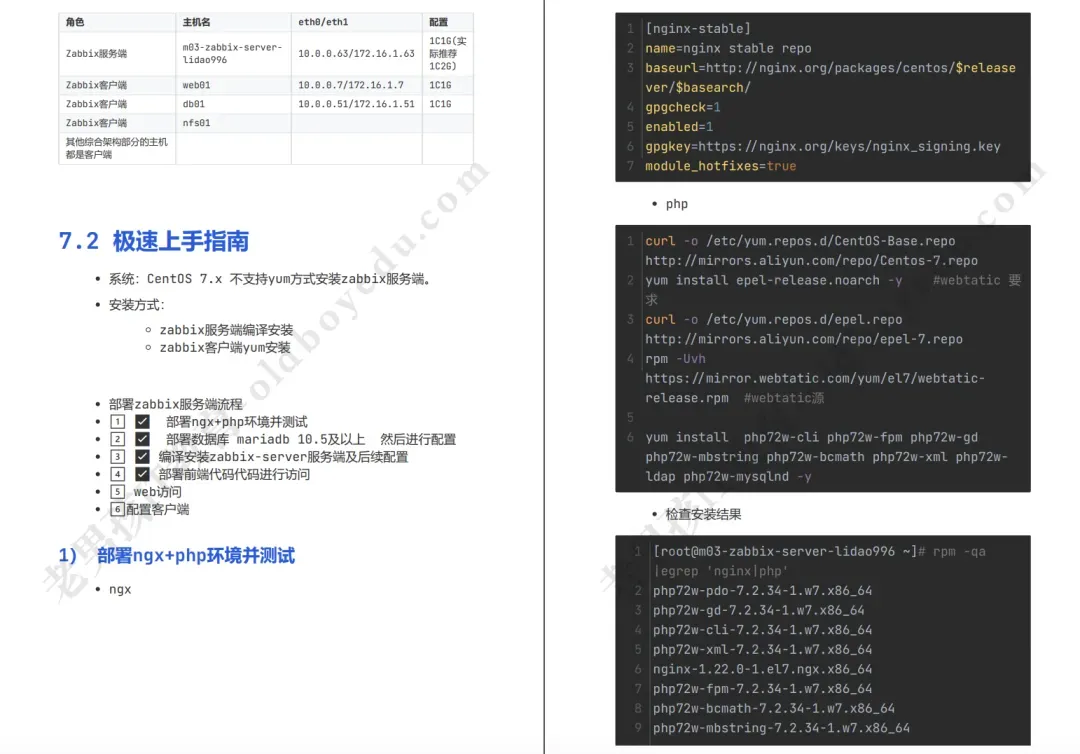Toggle checkbox for 部署前端代码代码进行访问
Viewport: 1080px width, 754px height.
(x=143, y=474)
